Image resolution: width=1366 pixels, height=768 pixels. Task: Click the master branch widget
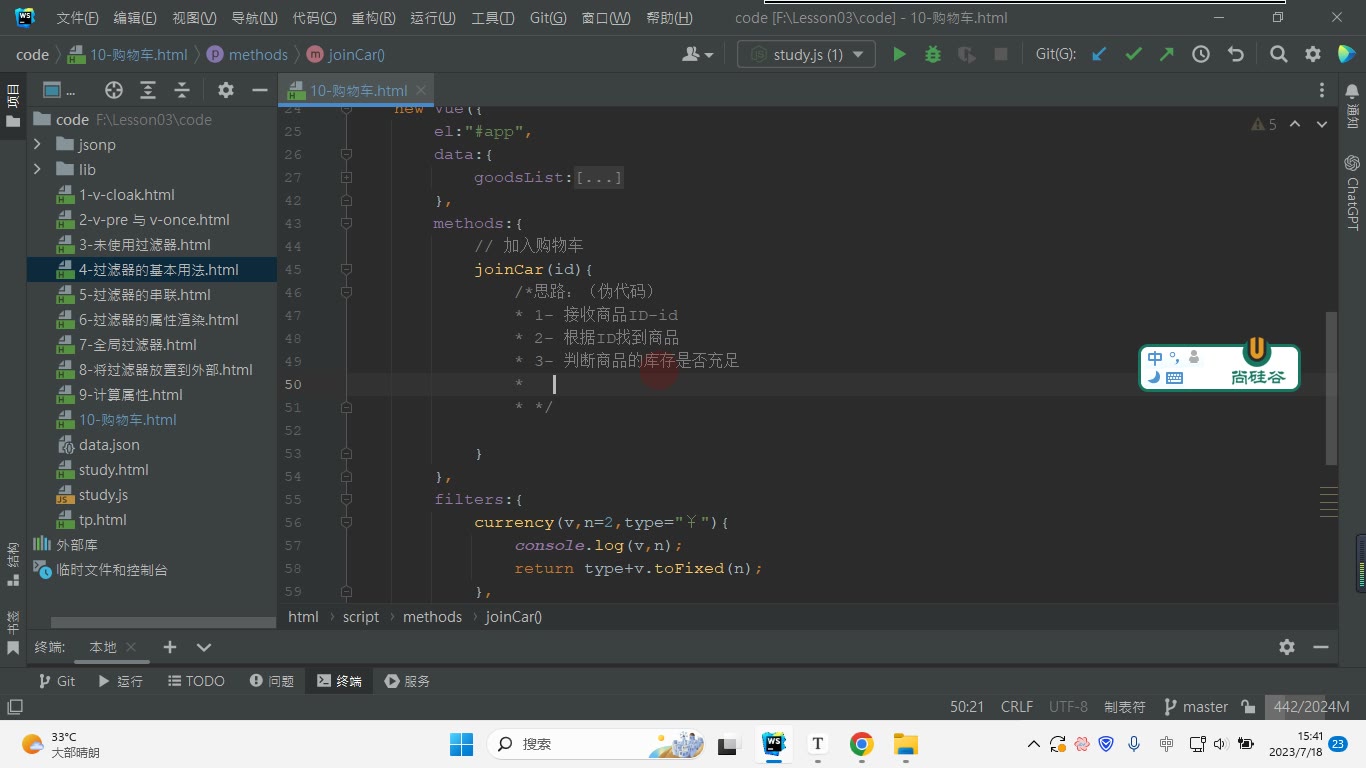point(1196,707)
